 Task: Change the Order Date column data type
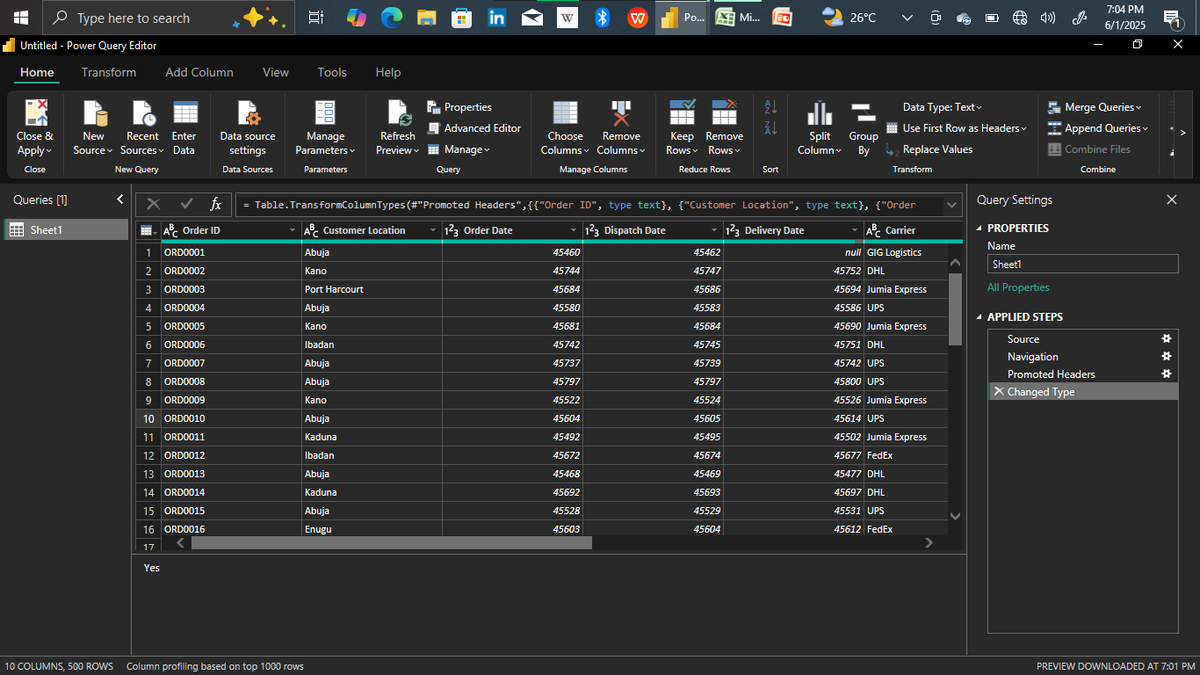click(451, 230)
